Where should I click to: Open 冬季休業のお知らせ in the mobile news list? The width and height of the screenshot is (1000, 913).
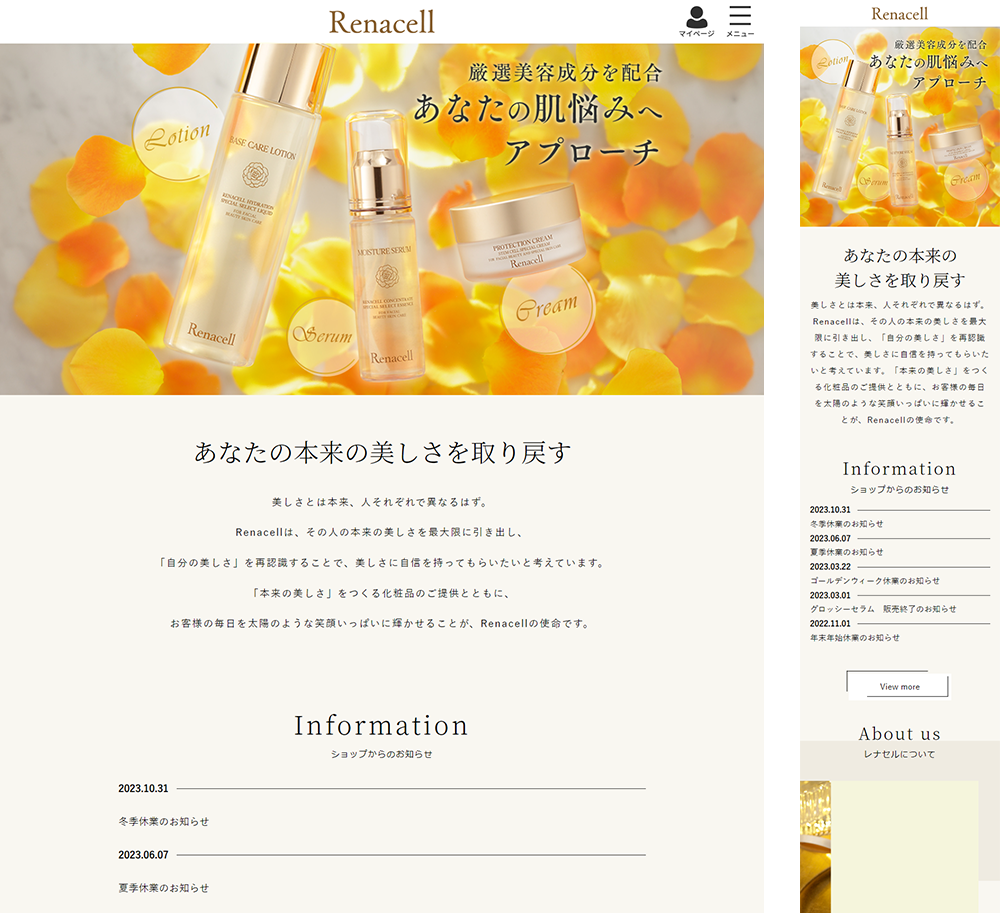846,523
